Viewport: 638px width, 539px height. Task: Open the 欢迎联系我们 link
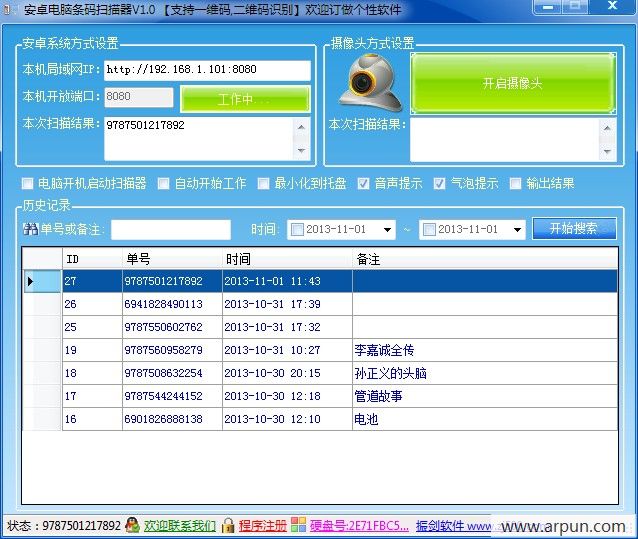(x=180, y=525)
